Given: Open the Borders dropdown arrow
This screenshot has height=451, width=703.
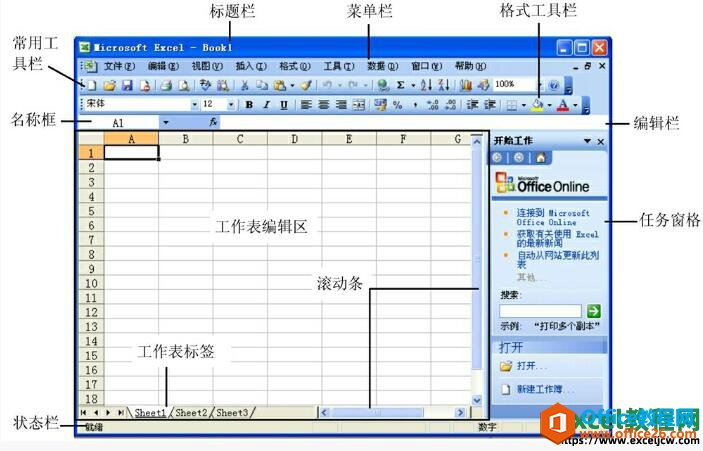Looking at the screenshot, I should tap(524, 106).
